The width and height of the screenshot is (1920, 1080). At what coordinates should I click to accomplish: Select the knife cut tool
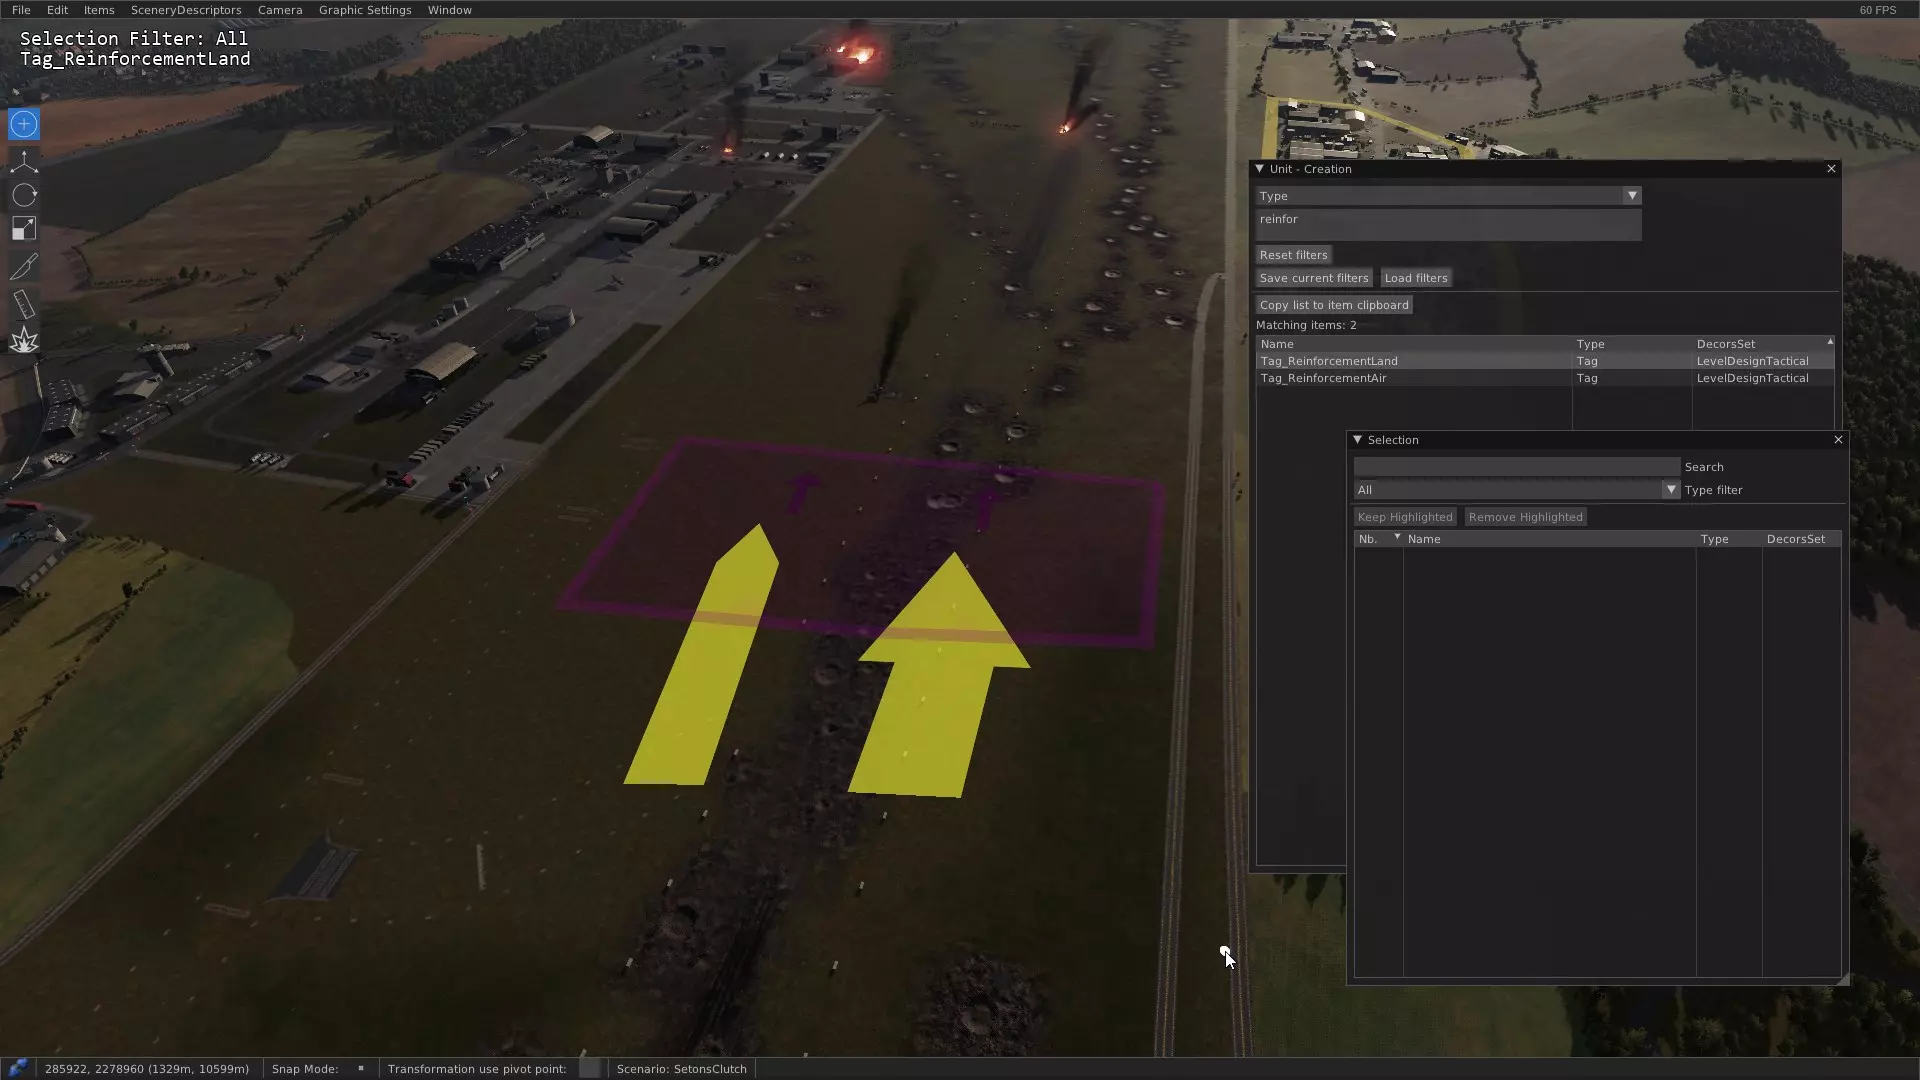[x=24, y=266]
